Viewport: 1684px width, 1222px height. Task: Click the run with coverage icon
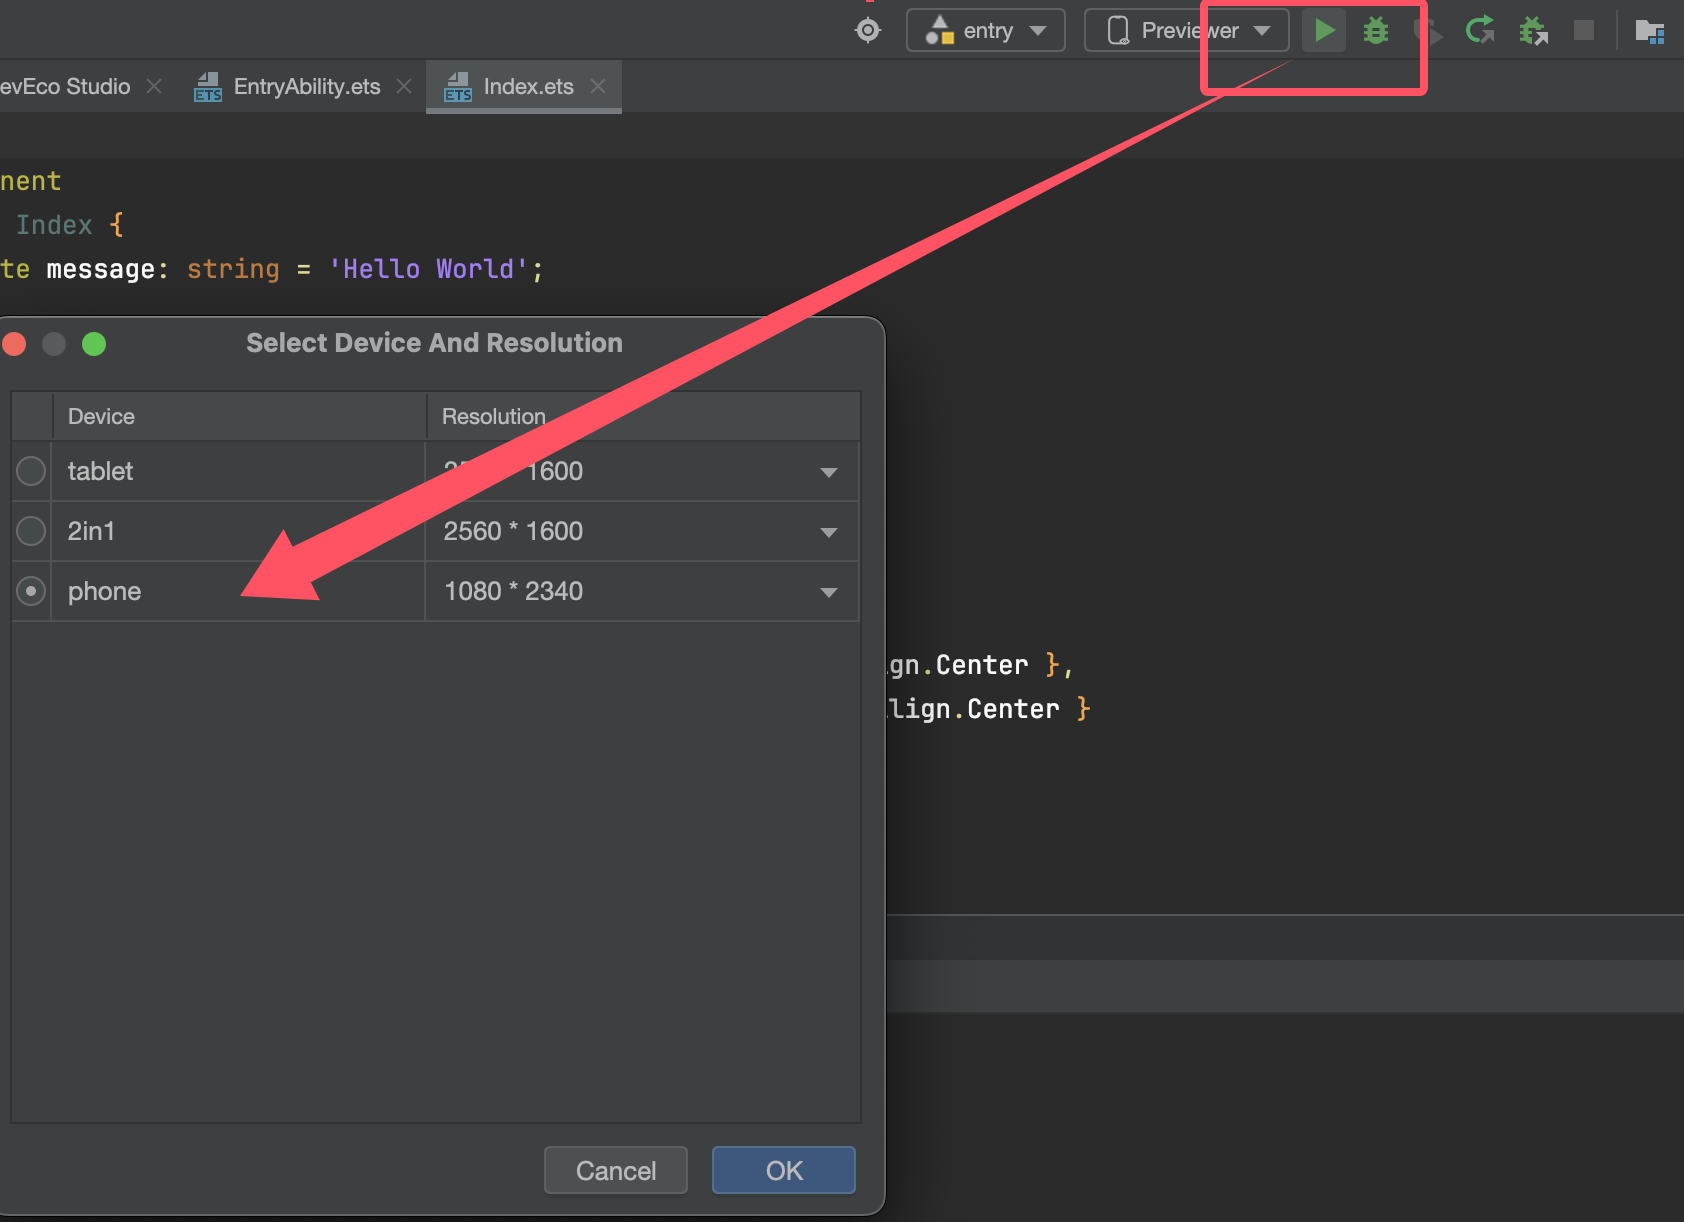(1428, 31)
